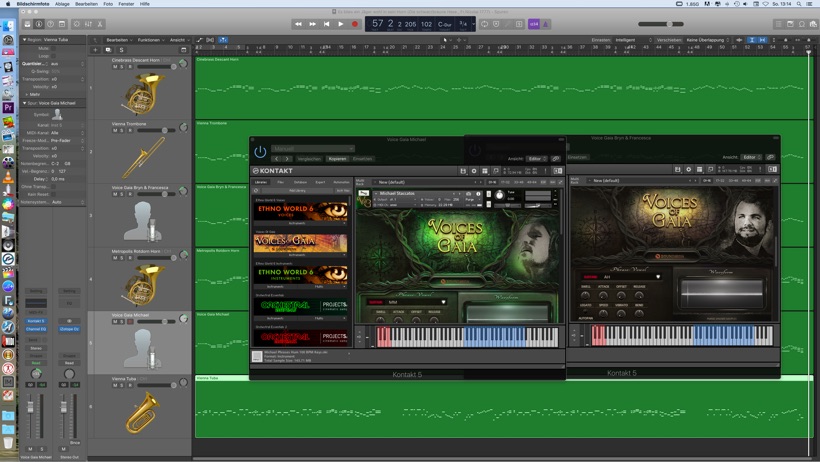Image resolution: width=820 pixels, height=462 pixels.
Task: Open the Library button in Logic toolbar
Action: (27, 24)
